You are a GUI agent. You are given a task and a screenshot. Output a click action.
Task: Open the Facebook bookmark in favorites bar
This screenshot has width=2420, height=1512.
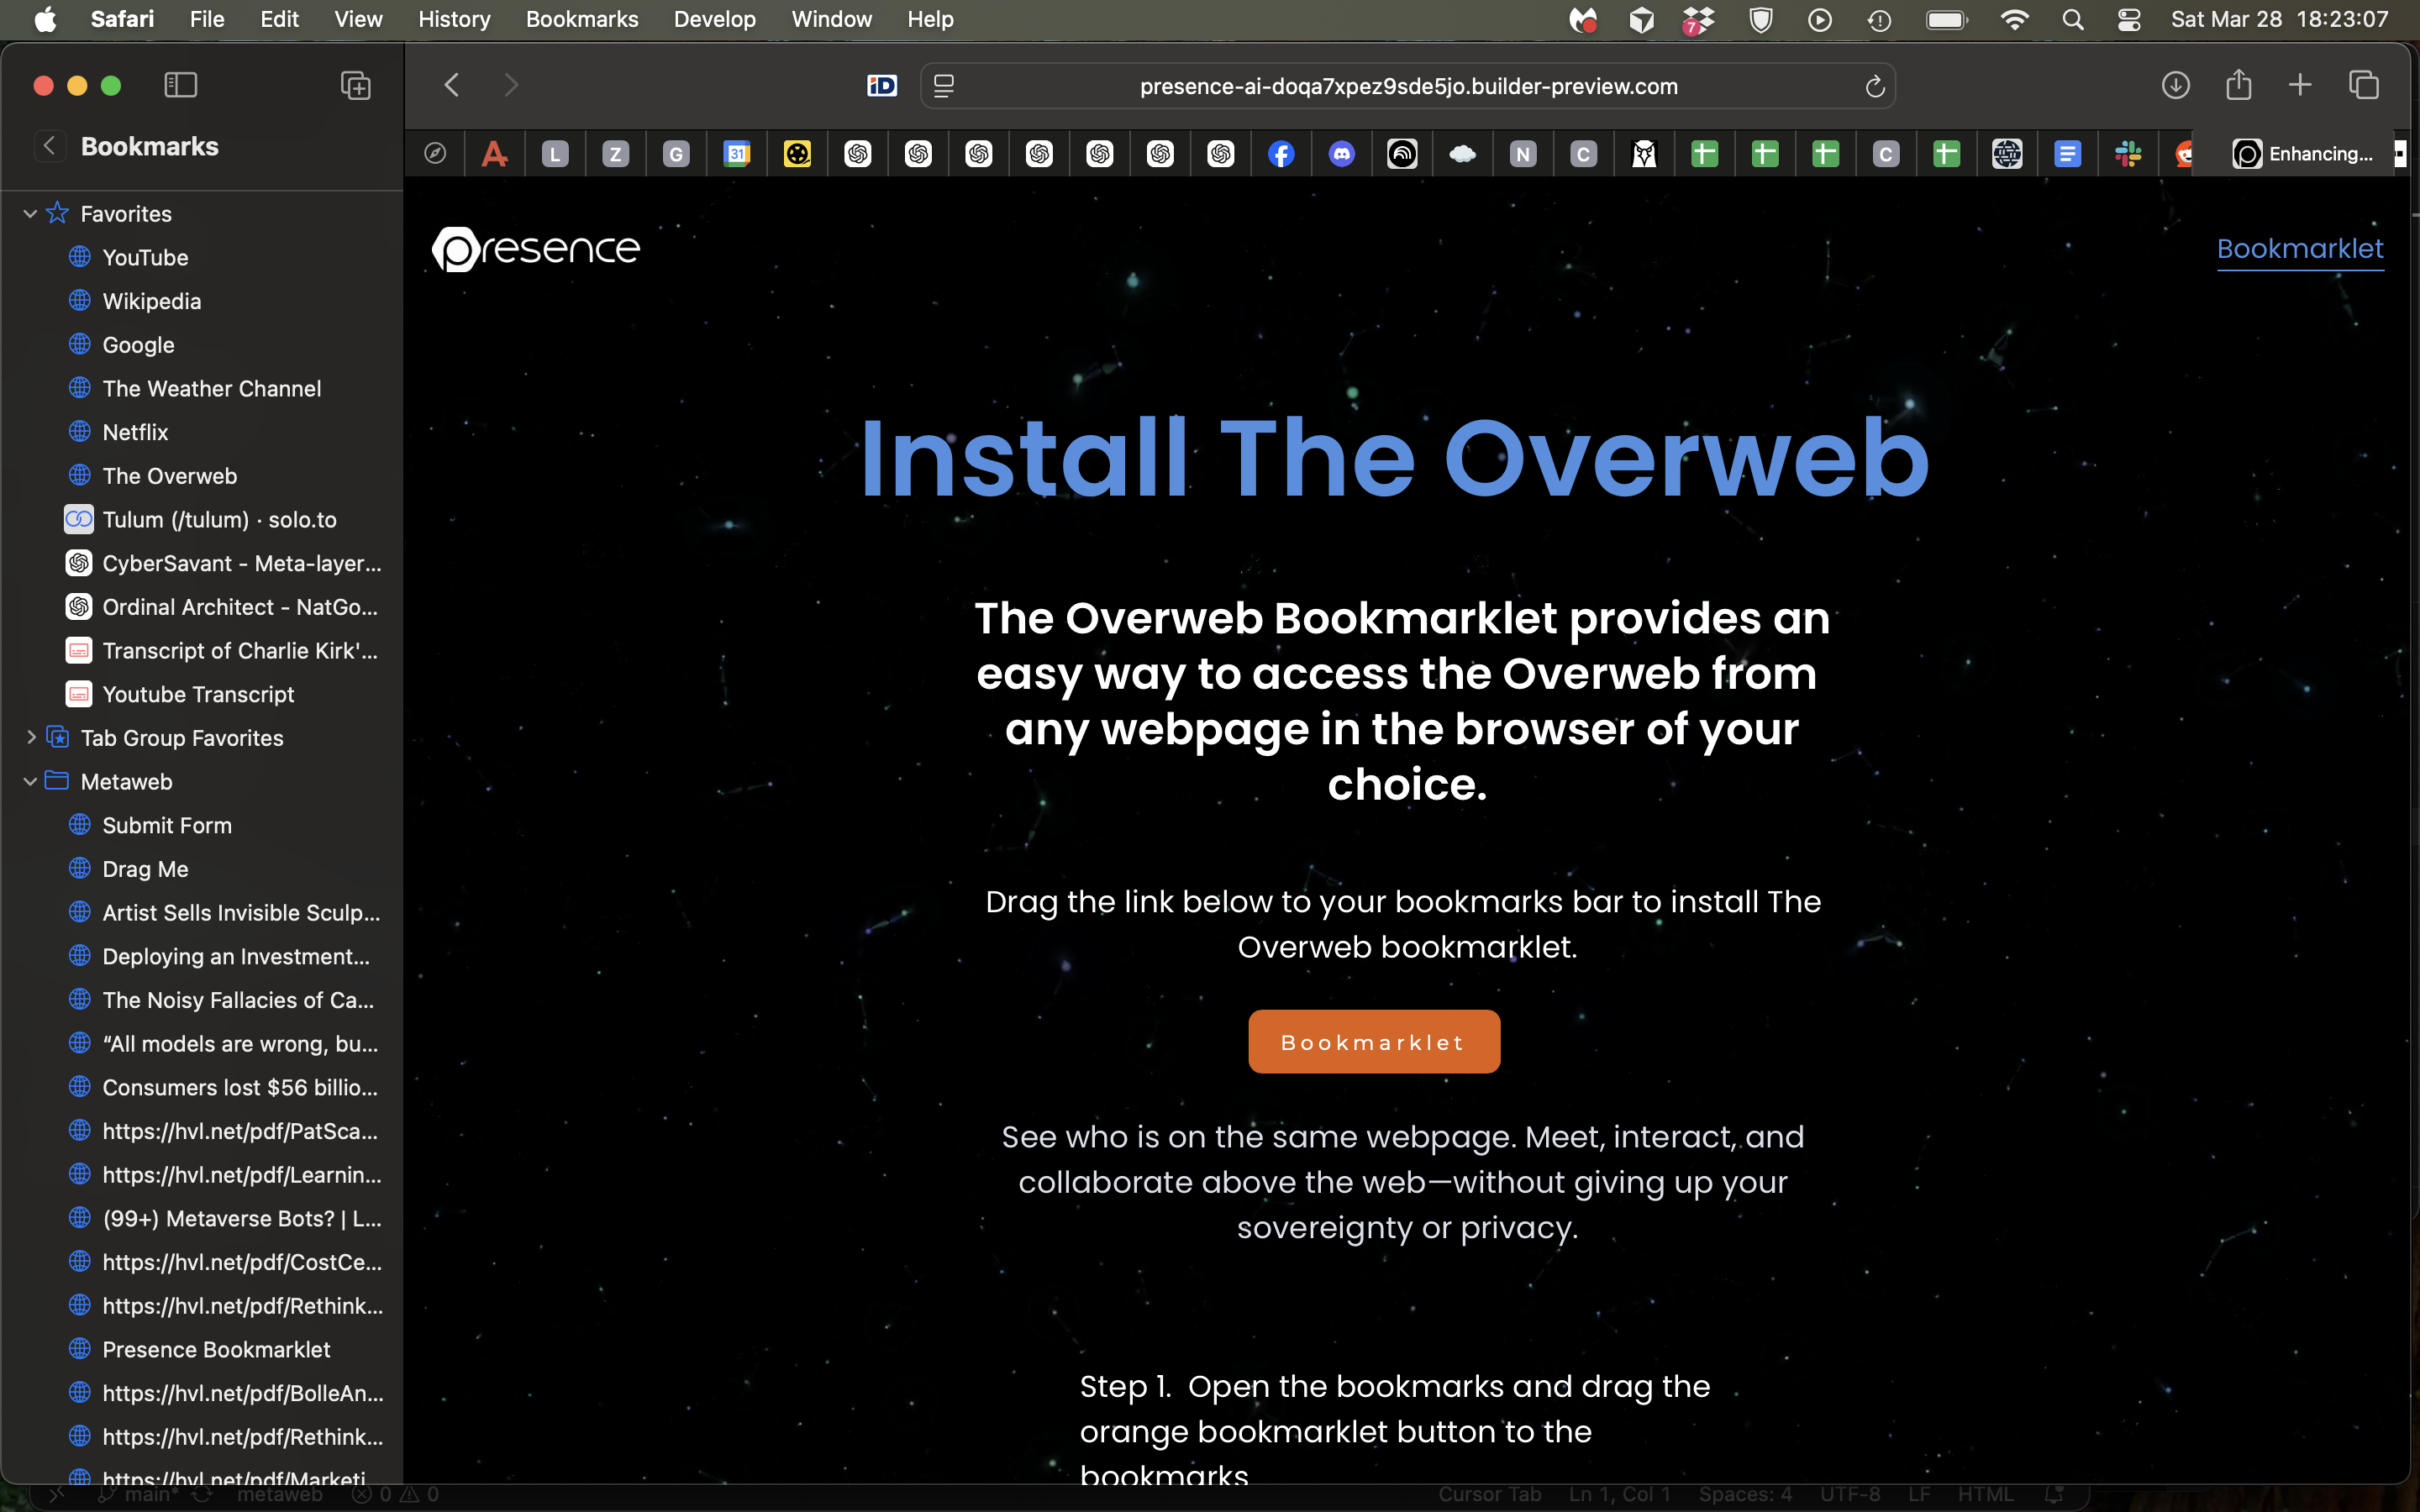[x=1281, y=153]
